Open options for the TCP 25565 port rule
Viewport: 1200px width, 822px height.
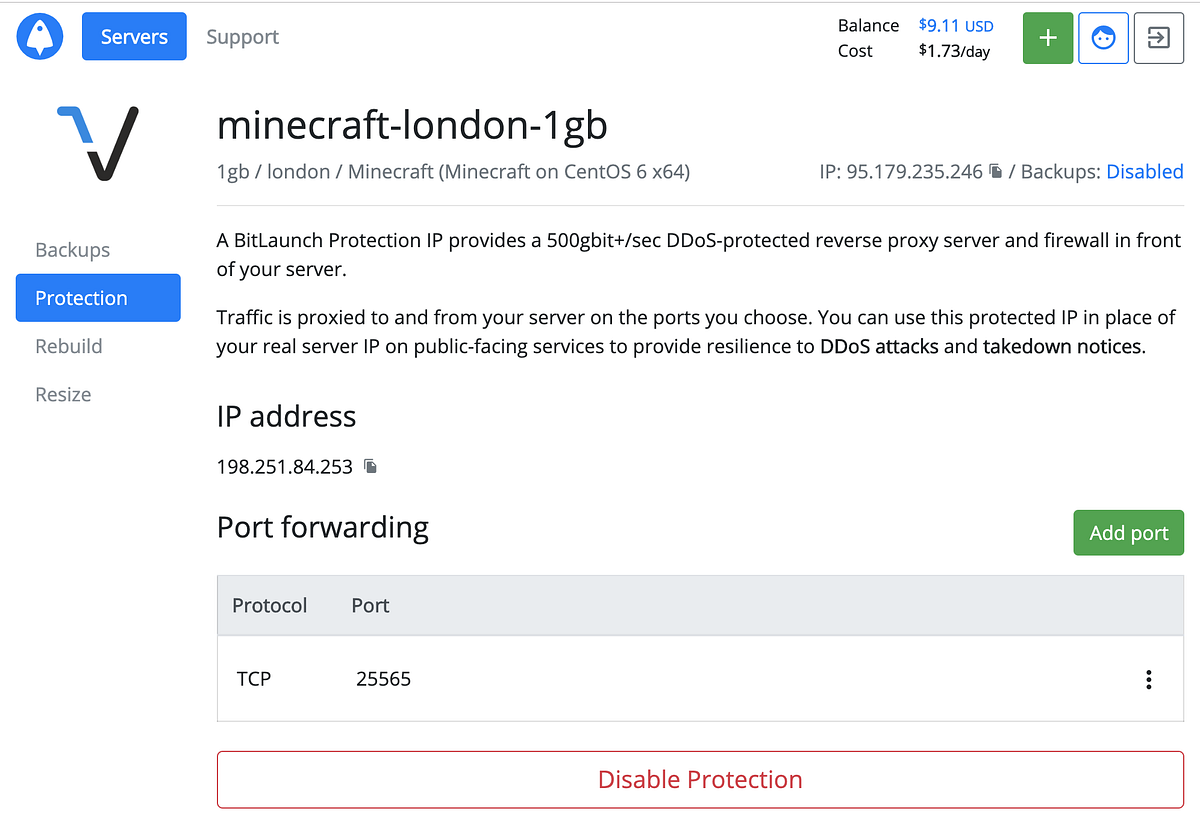click(1148, 679)
